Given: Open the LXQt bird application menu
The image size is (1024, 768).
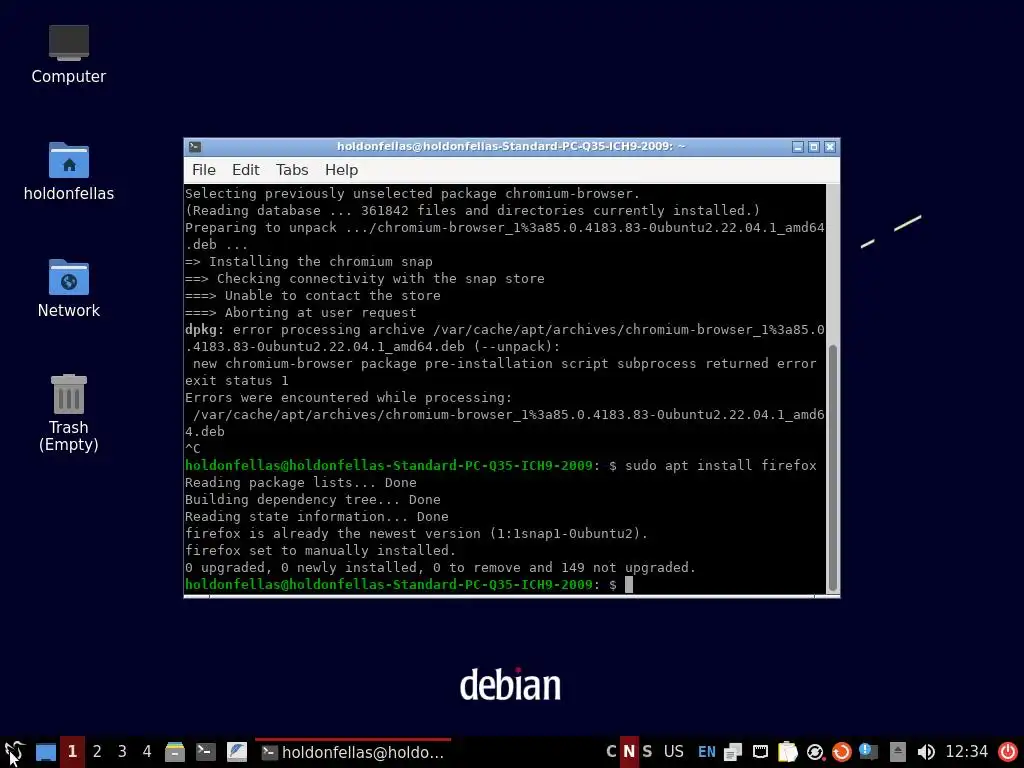Looking at the screenshot, I should pyautogui.click(x=14, y=752).
